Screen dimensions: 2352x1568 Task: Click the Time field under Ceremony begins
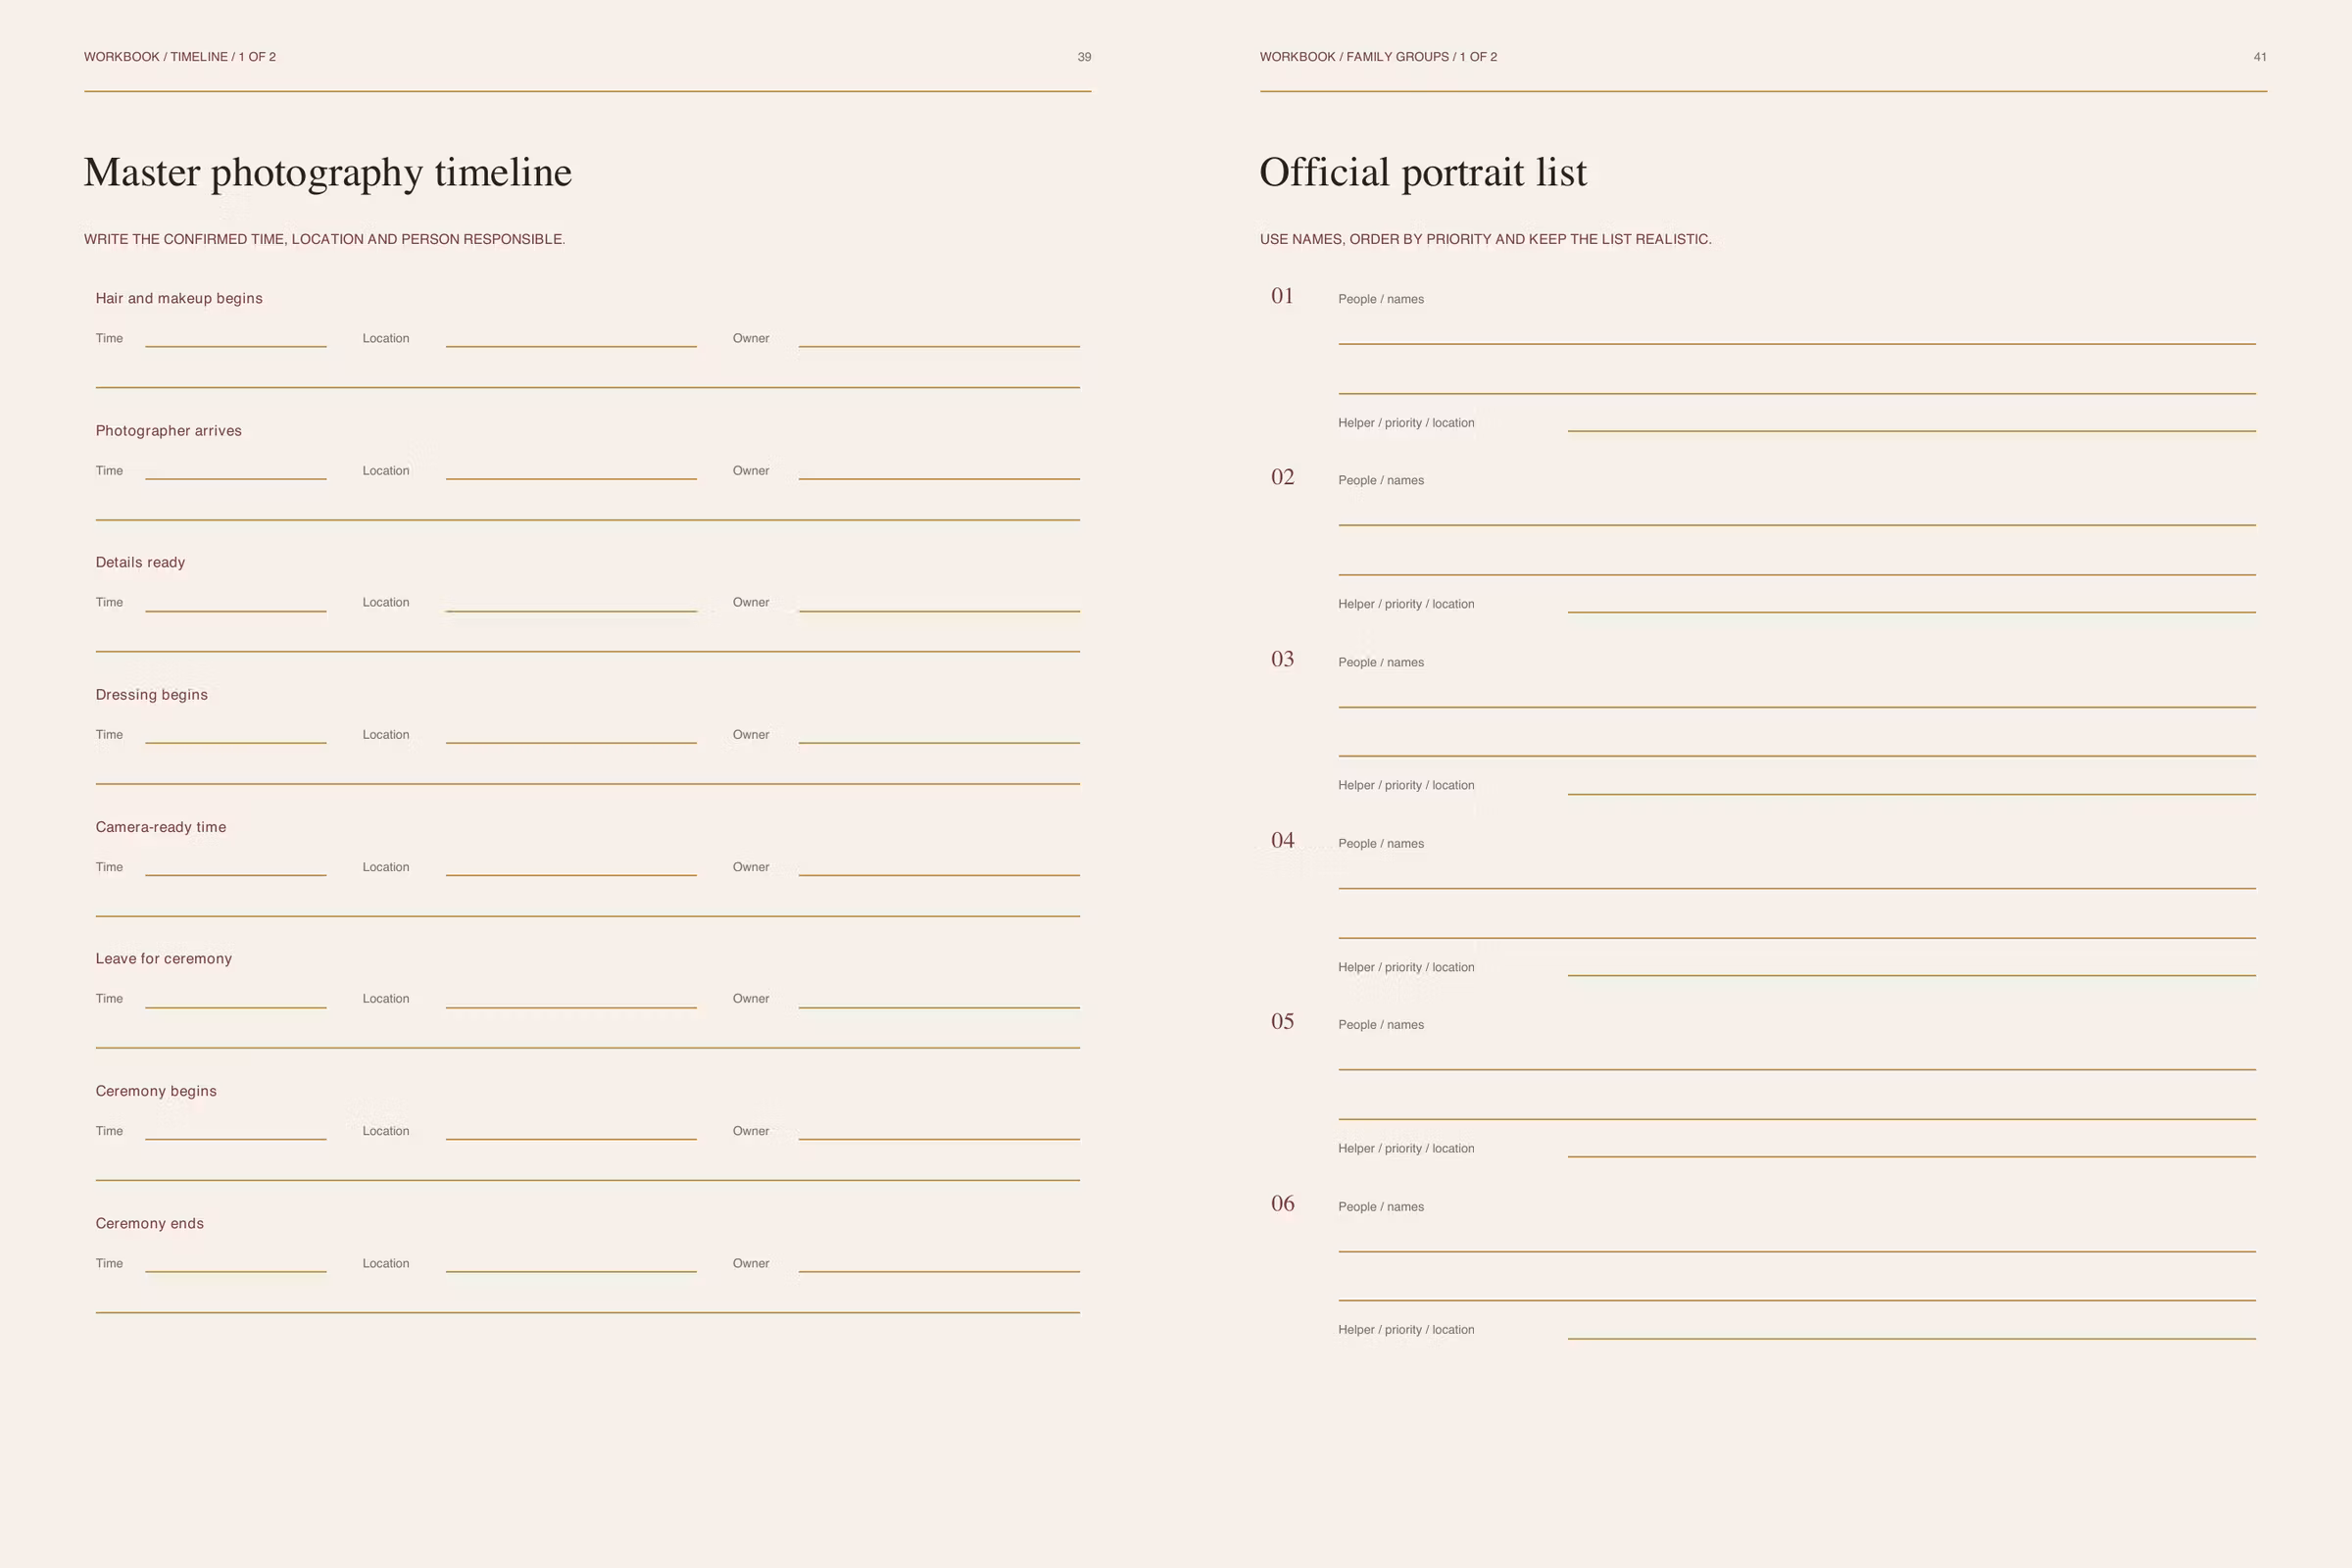click(235, 1131)
